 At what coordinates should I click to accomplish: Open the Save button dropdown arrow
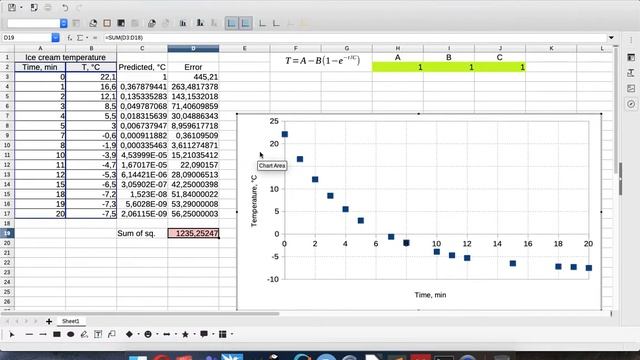coord(21,7)
